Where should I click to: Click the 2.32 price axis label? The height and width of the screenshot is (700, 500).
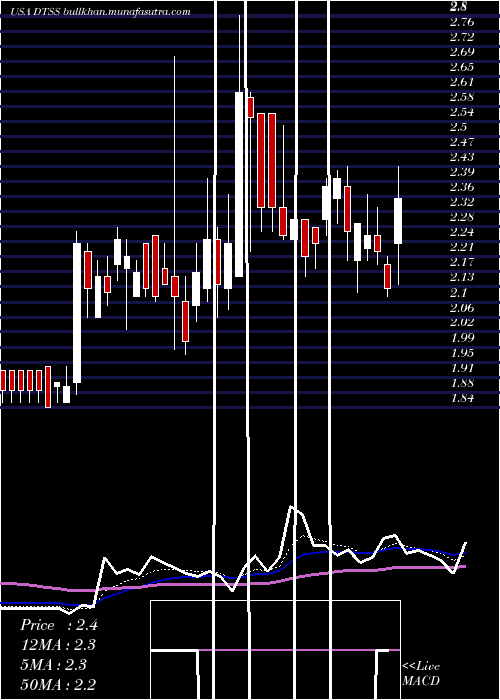tap(462, 202)
